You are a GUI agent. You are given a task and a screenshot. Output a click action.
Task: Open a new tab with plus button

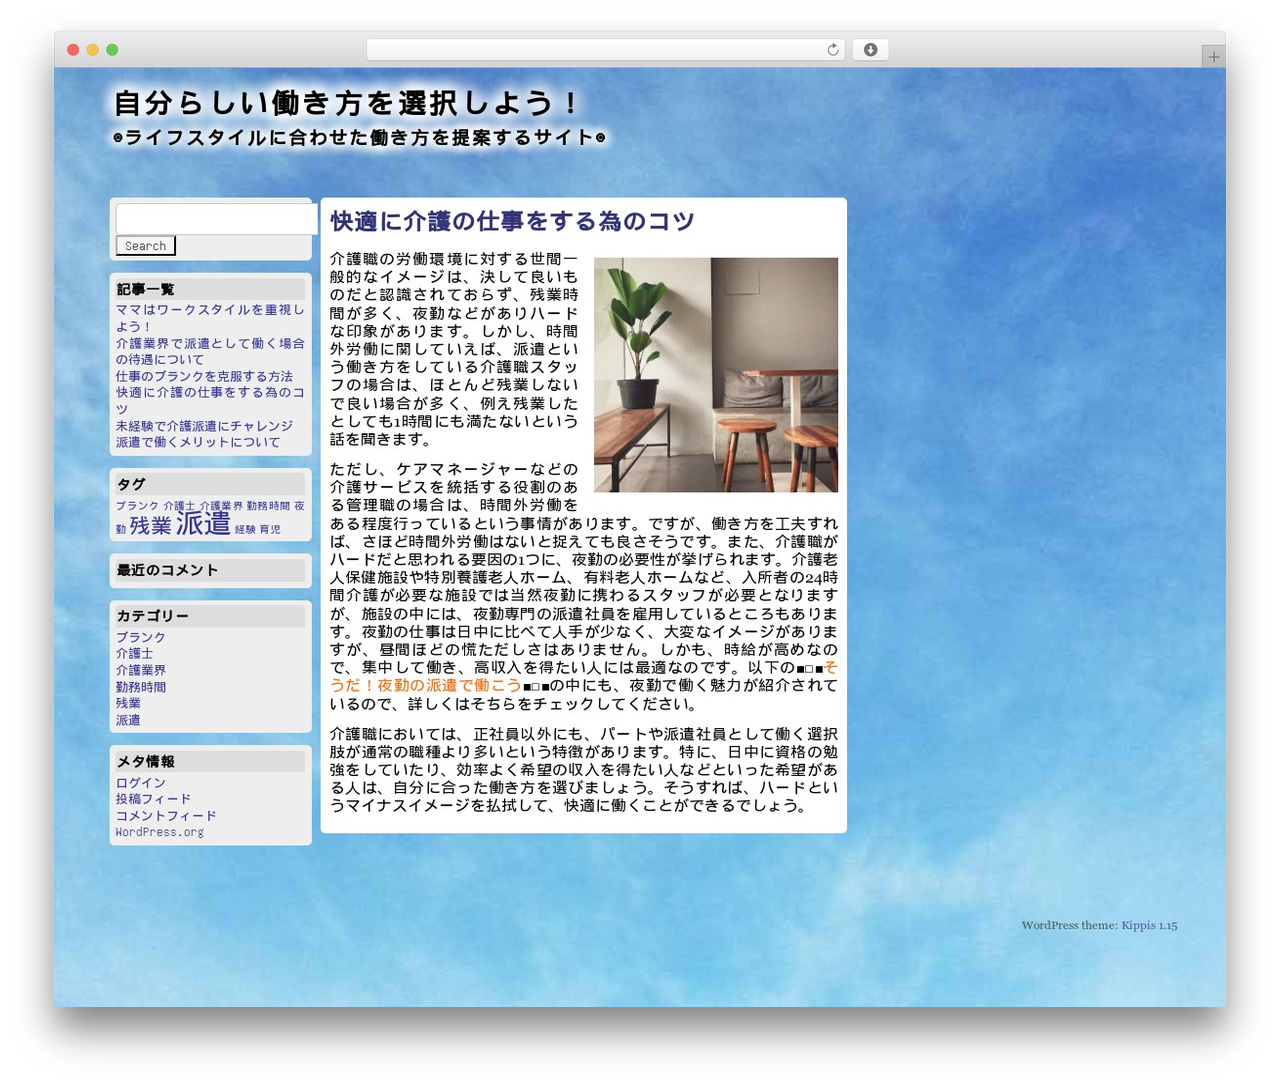point(1213,57)
